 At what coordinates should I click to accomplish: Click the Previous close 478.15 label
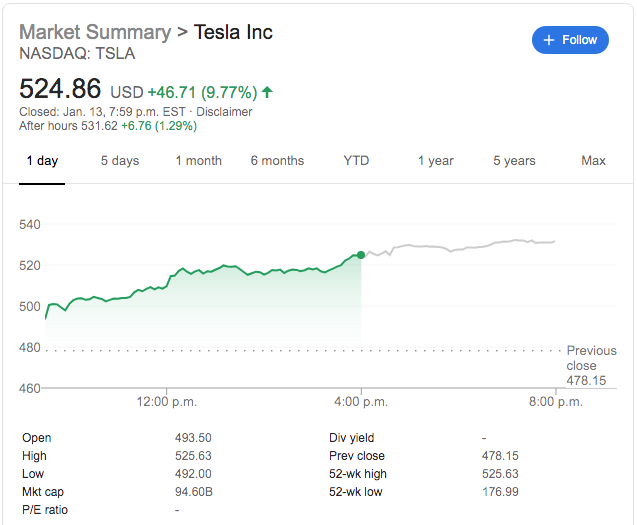click(591, 366)
